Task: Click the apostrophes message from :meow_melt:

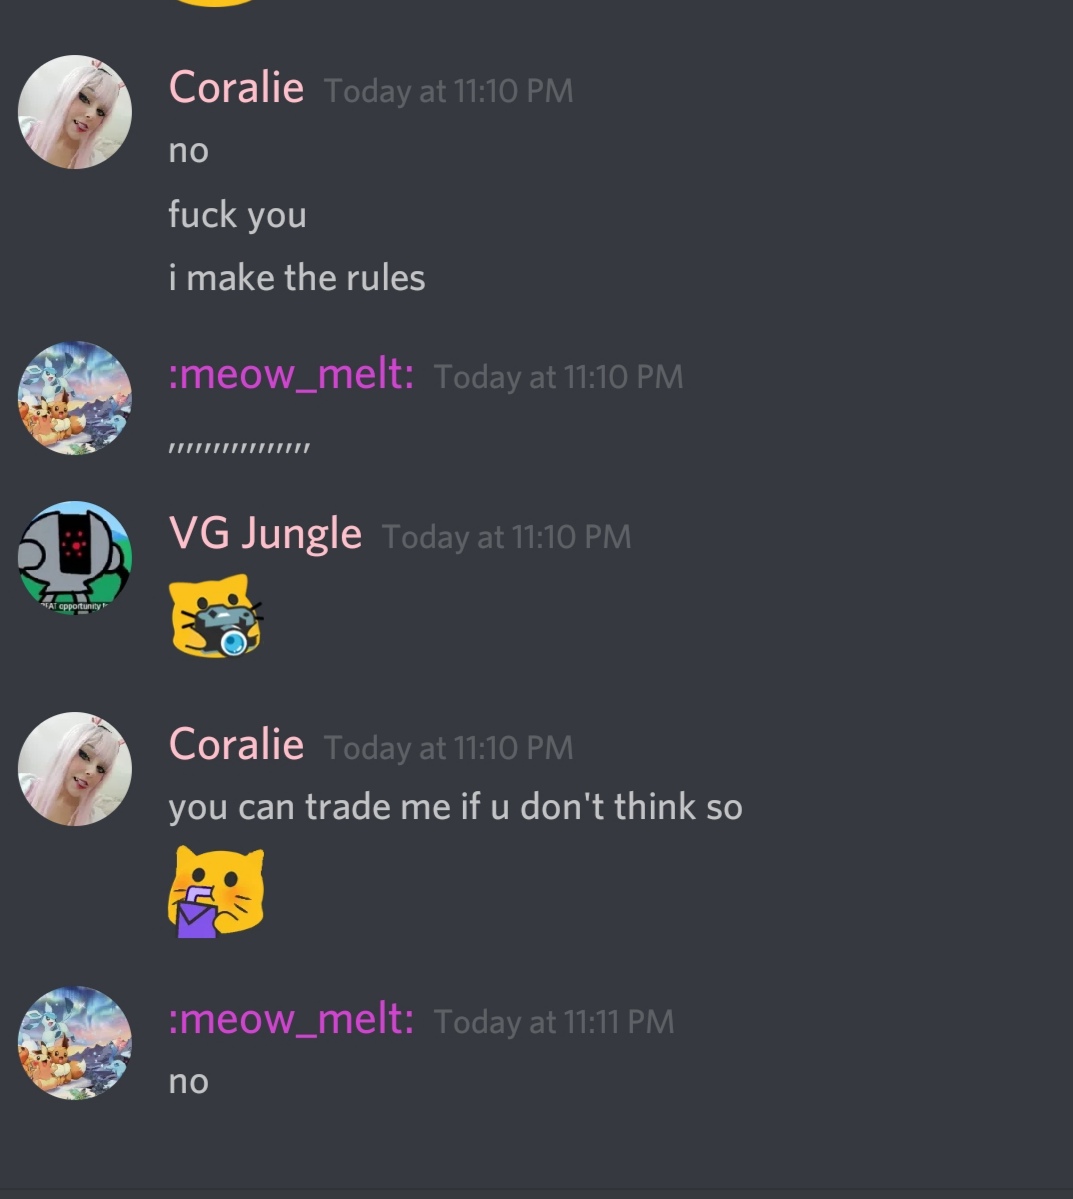Action: coord(239,447)
